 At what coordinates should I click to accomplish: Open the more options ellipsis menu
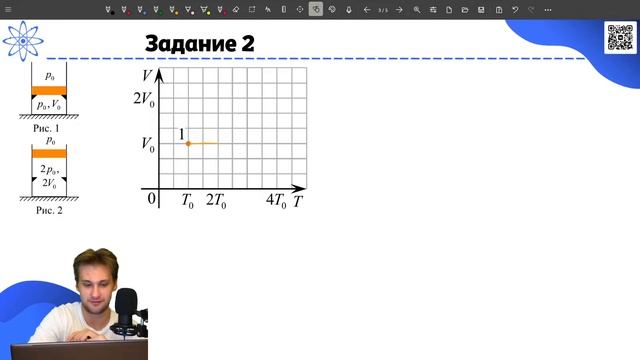click(548, 10)
